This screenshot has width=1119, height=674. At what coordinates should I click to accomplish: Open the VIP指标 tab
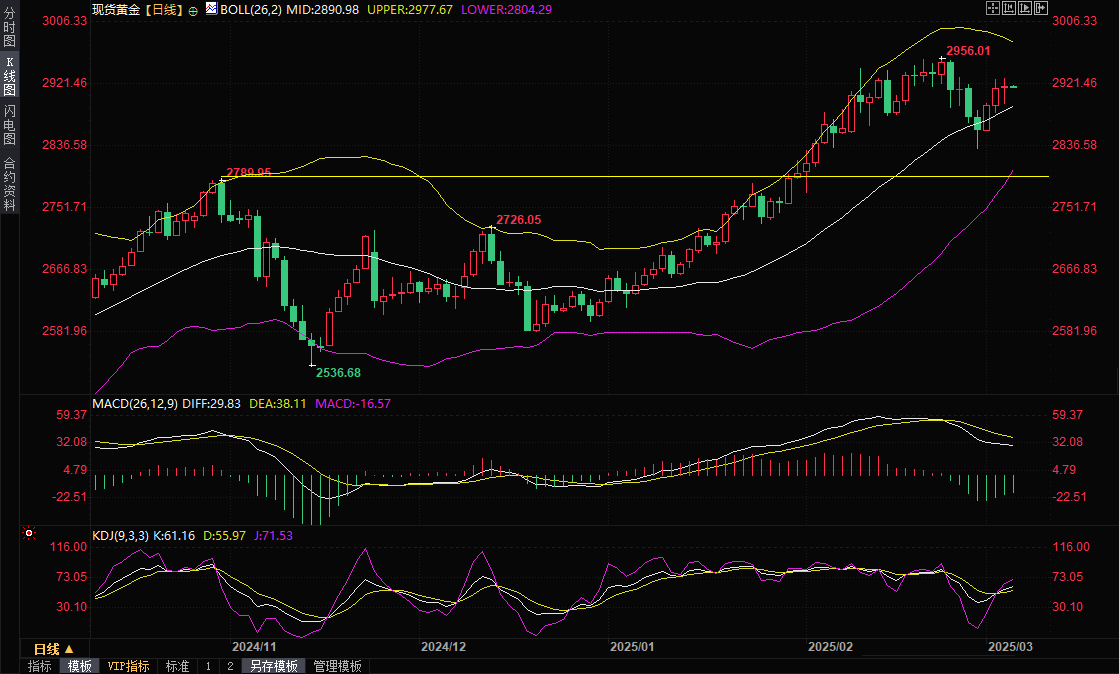coord(129,666)
